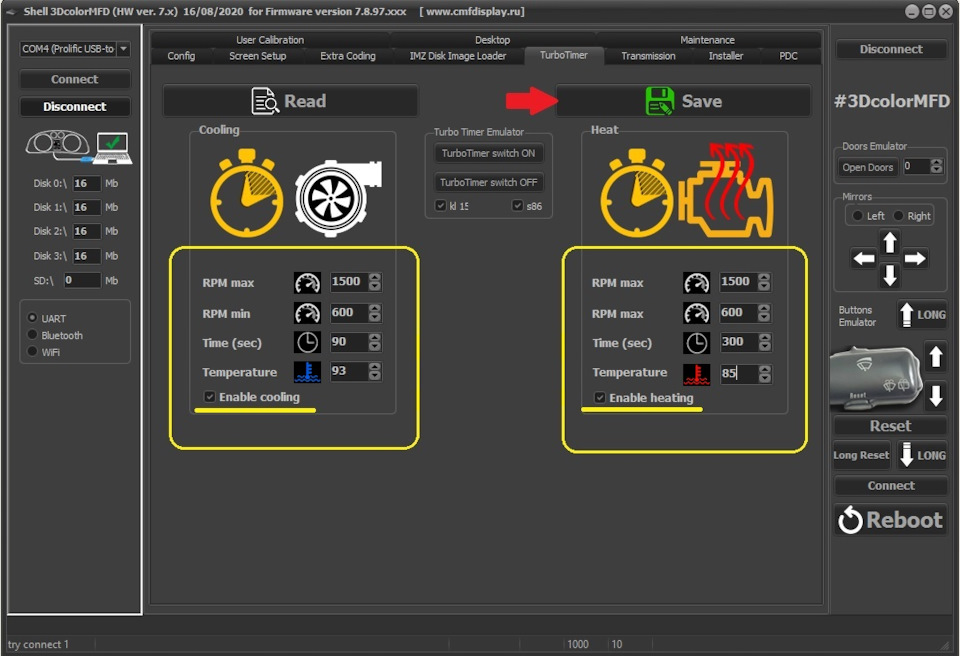The height and width of the screenshot is (656, 960).
Task: Open the COM4 port dropdown
Action: click(124, 48)
